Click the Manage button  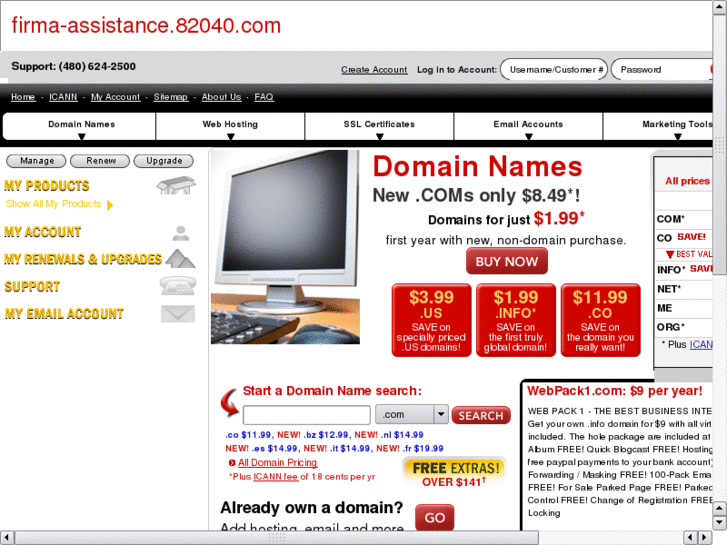pos(36,161)
